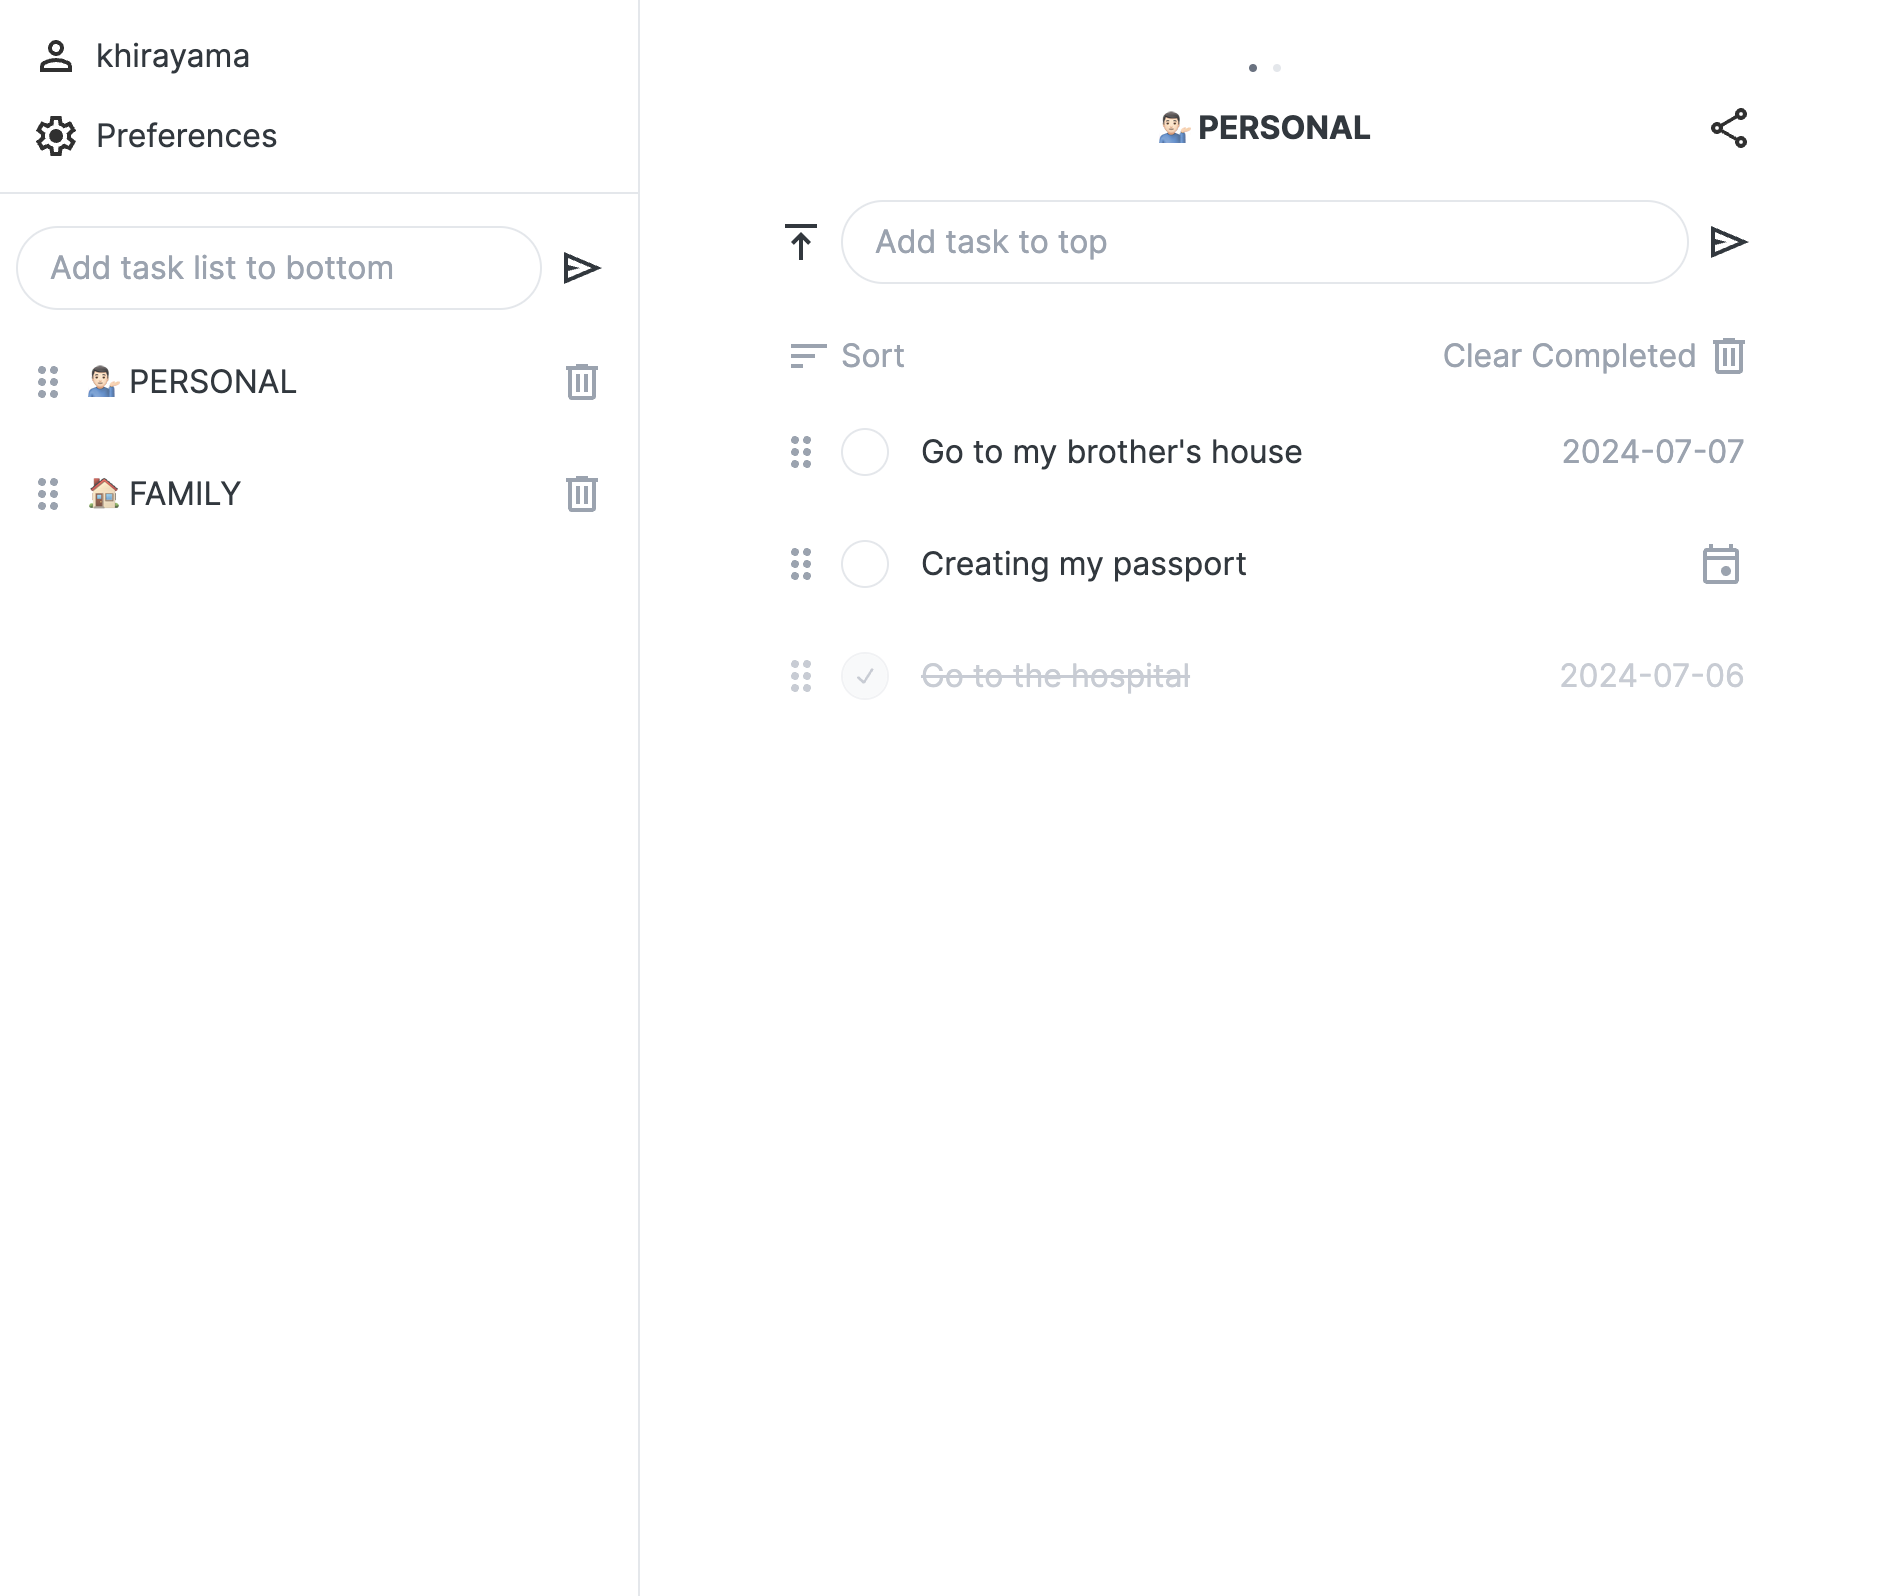Viewport: 1890px width, 1596px height.
Task: Select the FAMILY task list
Action: point(165,494)
